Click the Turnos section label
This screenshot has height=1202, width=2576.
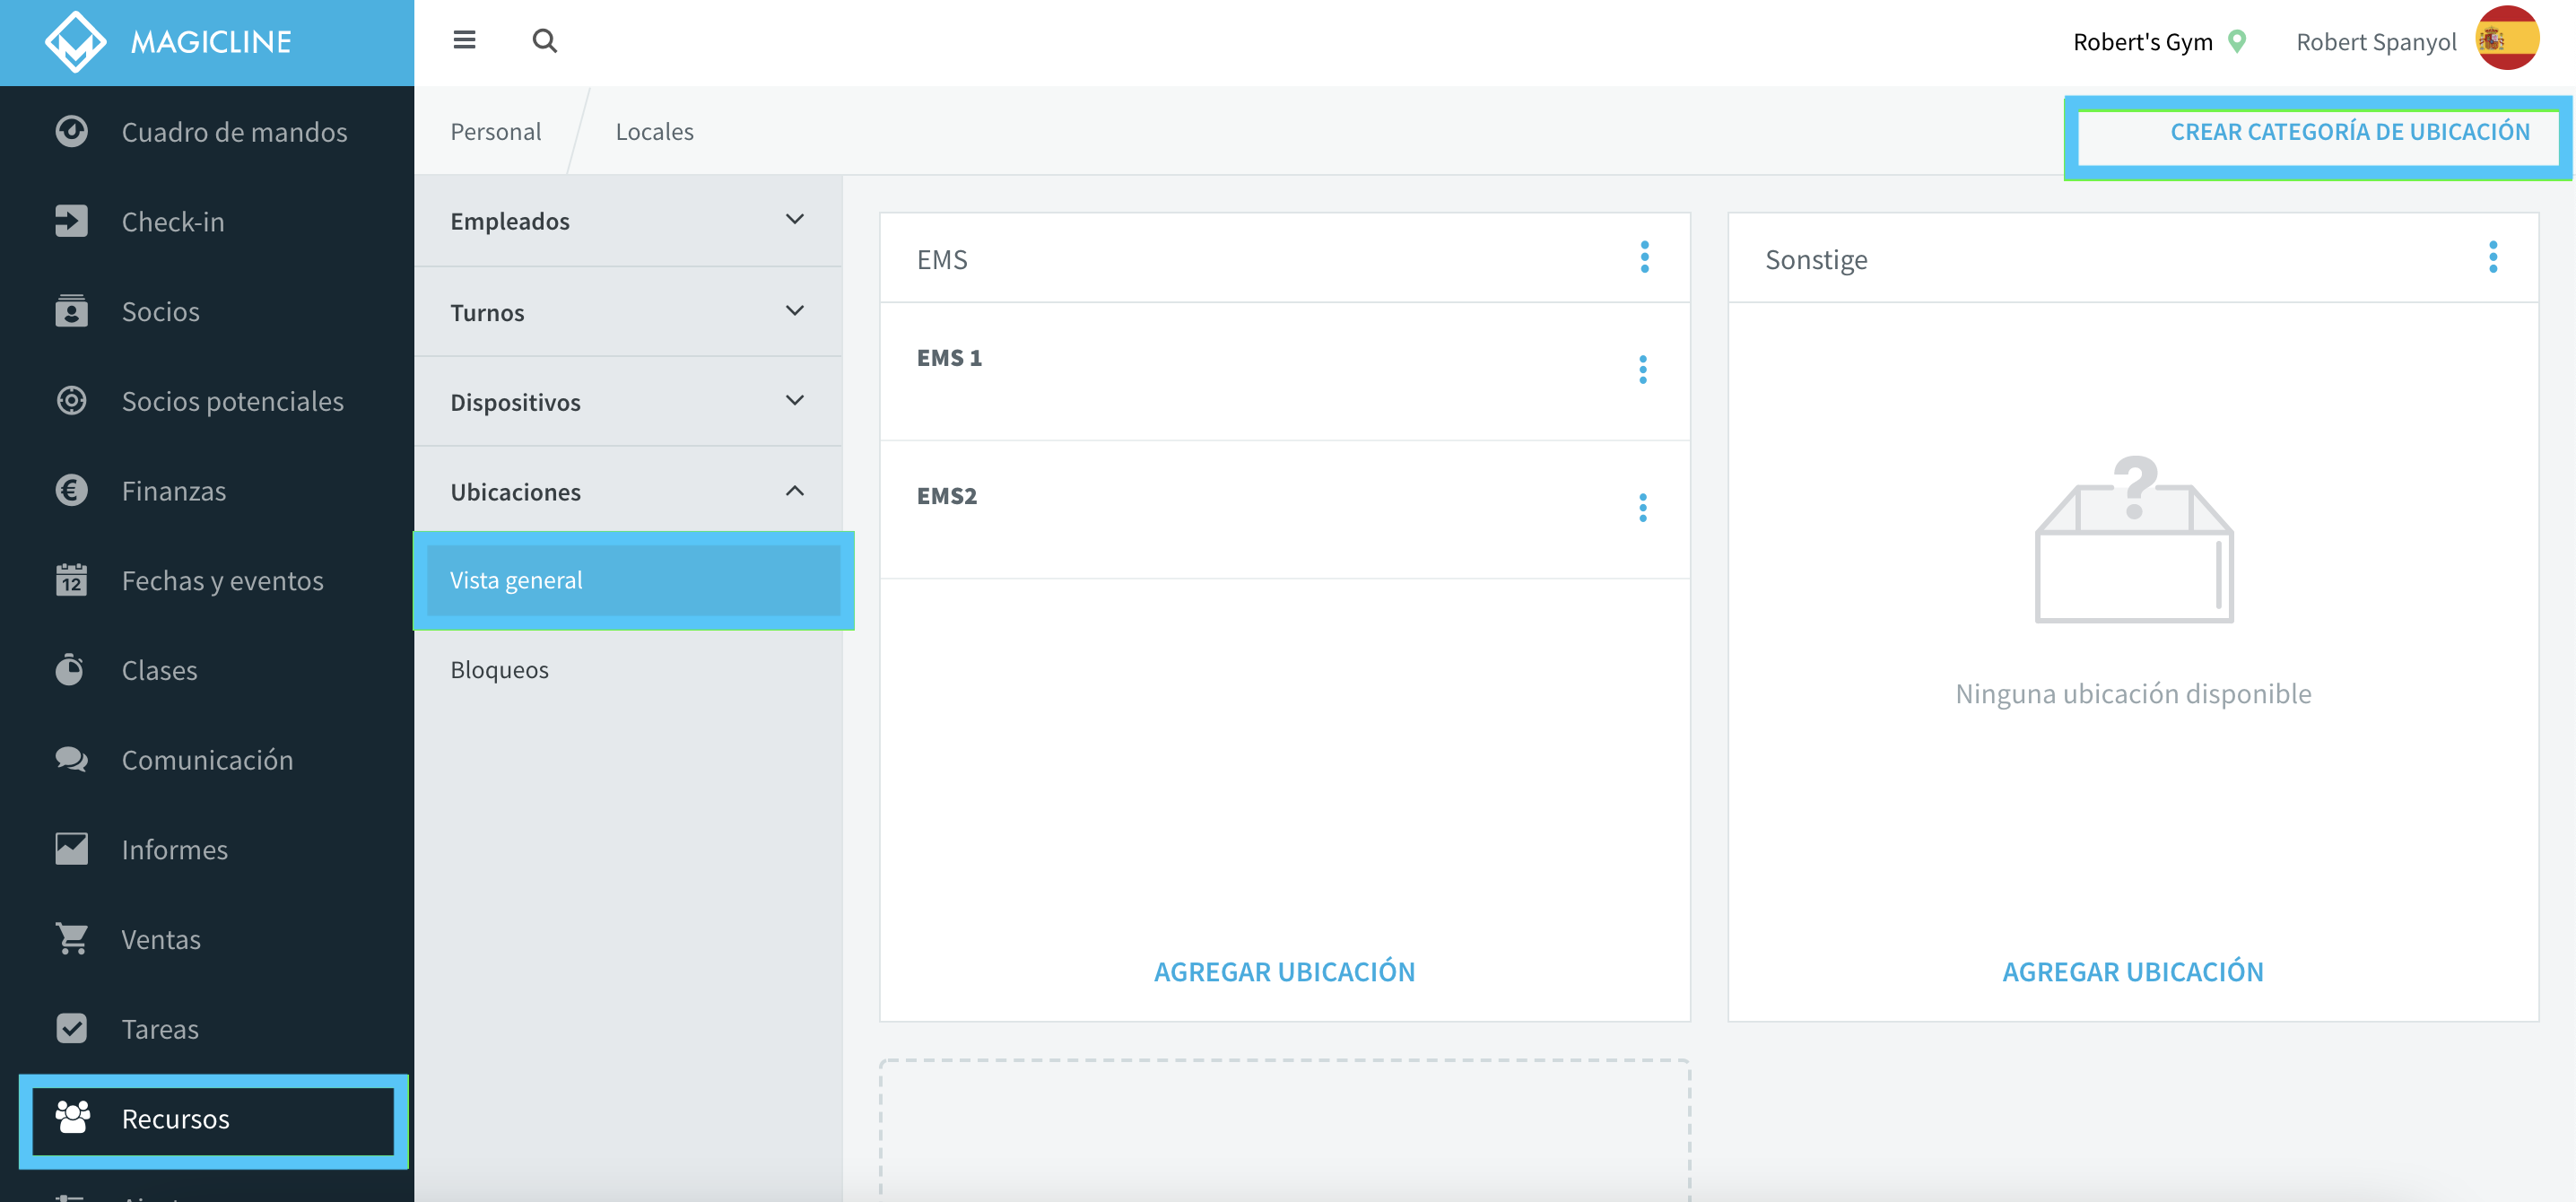pyautogui.click(x=486, y=312)
